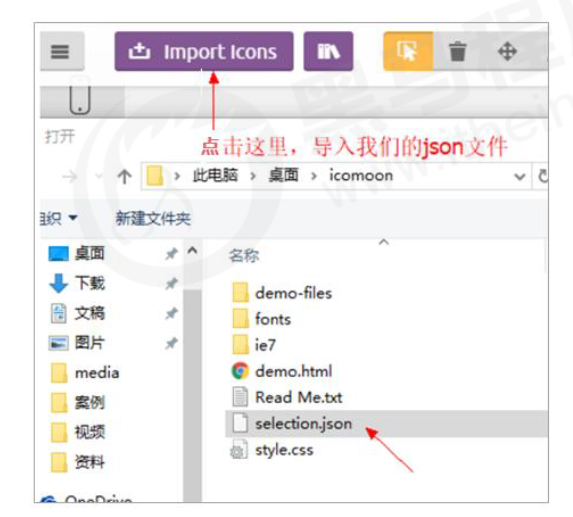Go up one folder level

(124, 177)
